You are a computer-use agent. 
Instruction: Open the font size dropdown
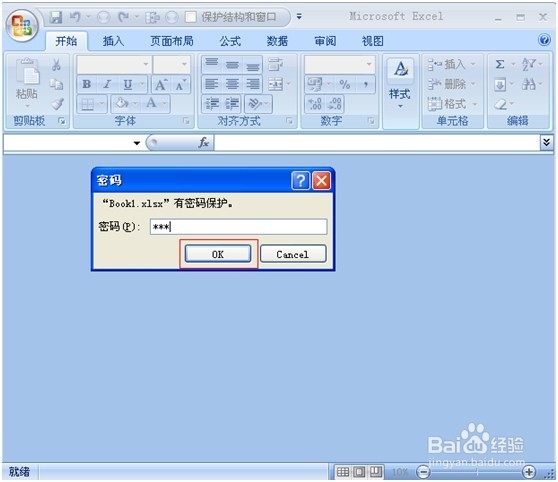coord(184,64)
